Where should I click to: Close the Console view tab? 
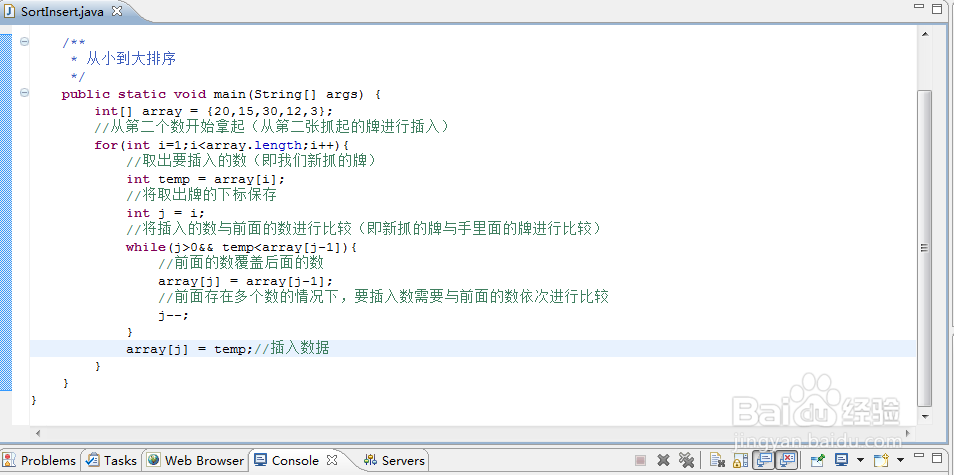332,460
